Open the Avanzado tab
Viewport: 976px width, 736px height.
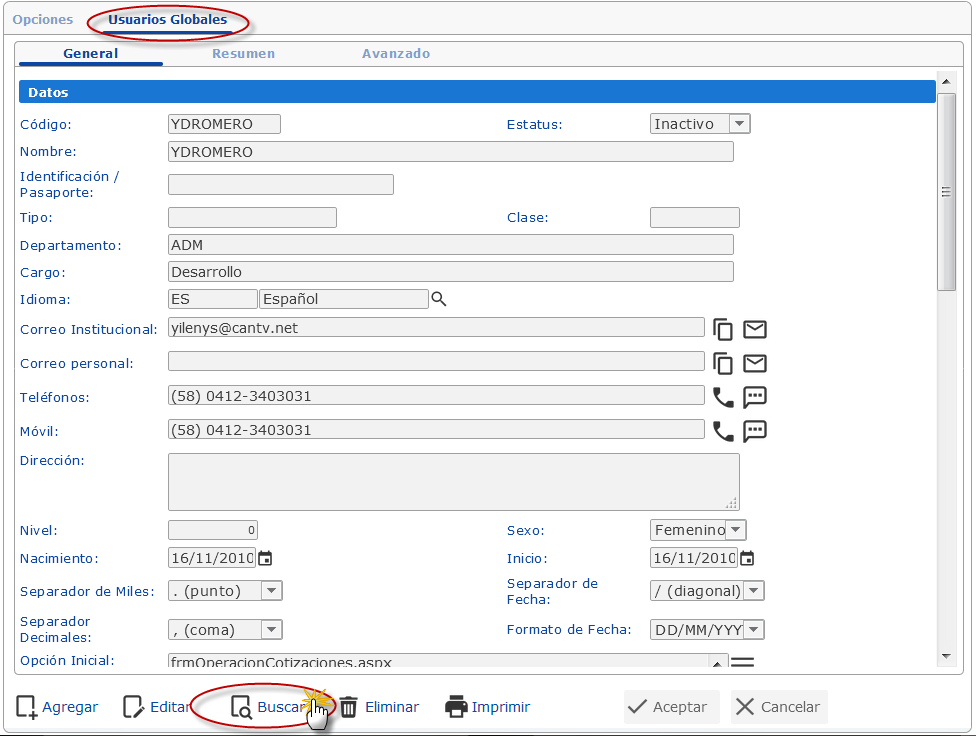click(396, 54)
